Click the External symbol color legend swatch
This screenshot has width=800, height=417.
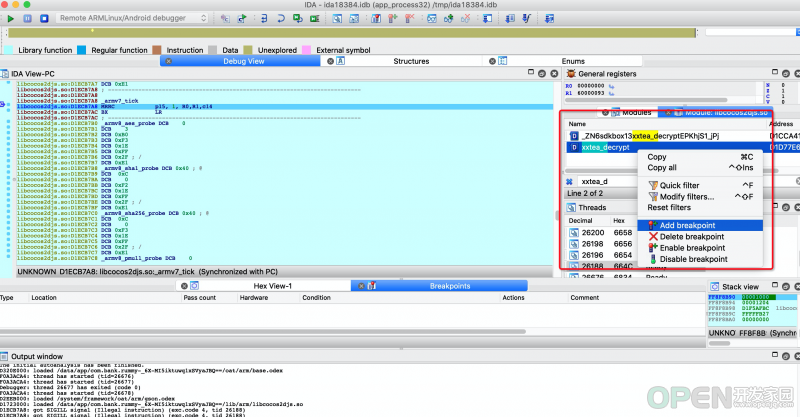point(307,50)
